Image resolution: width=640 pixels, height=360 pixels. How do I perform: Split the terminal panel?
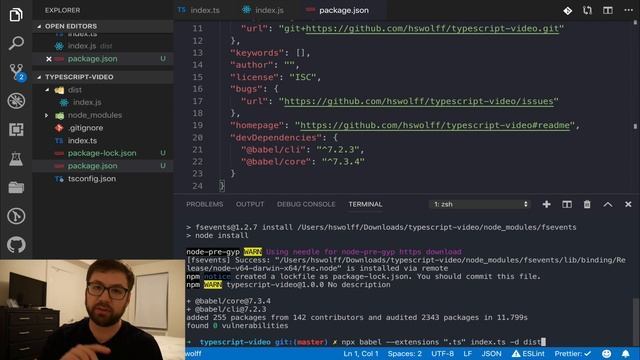567,204
